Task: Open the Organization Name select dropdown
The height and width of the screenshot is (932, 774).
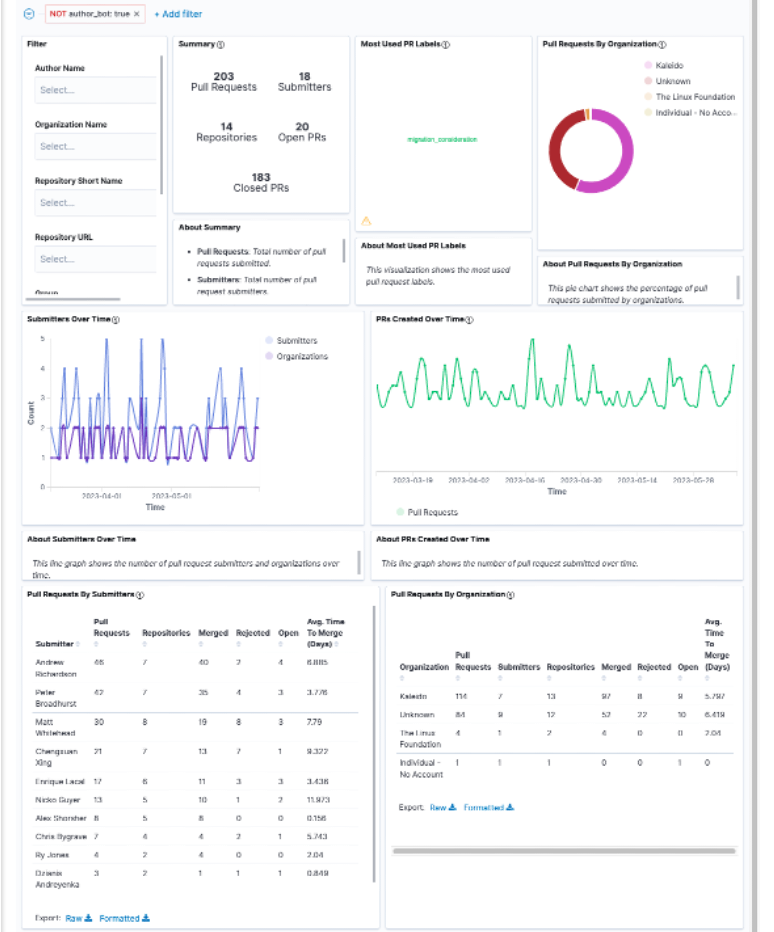Action: (x=96, y=146)
